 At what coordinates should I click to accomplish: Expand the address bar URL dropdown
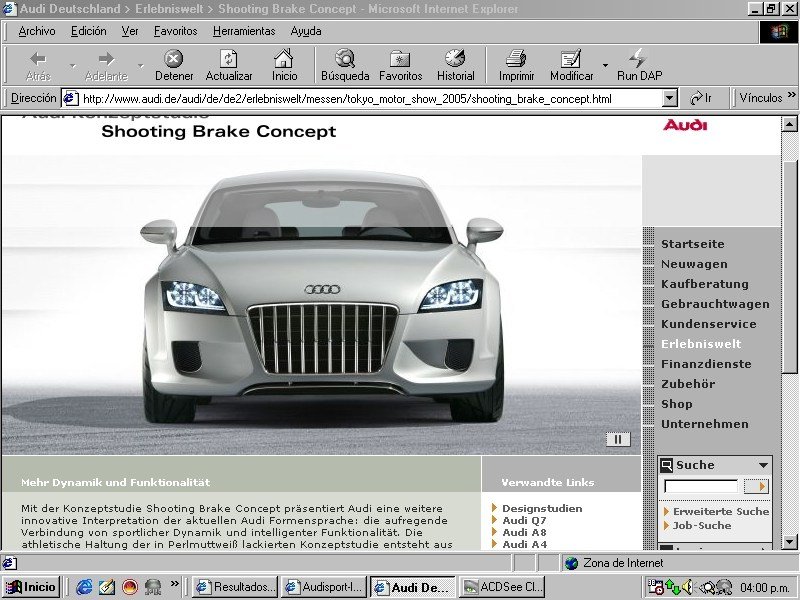669,98
